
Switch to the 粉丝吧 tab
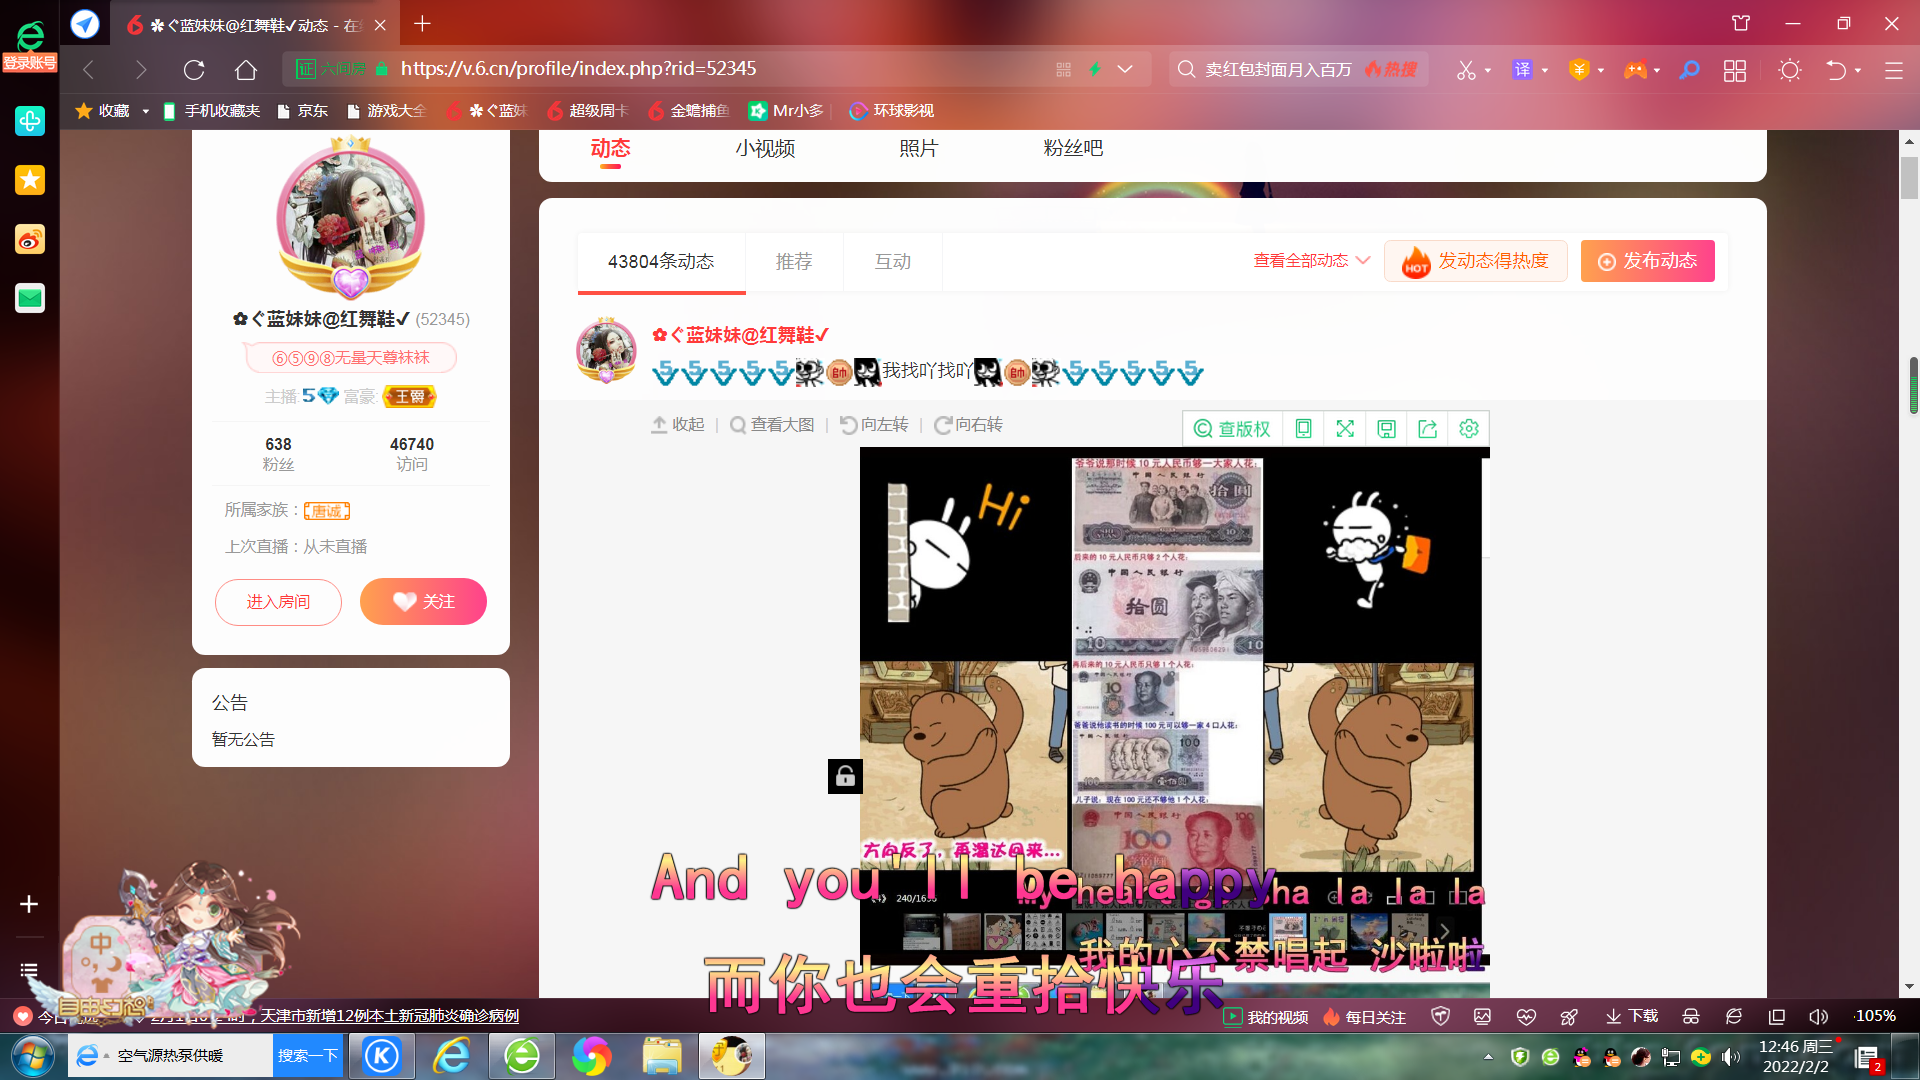[1073, 148]
